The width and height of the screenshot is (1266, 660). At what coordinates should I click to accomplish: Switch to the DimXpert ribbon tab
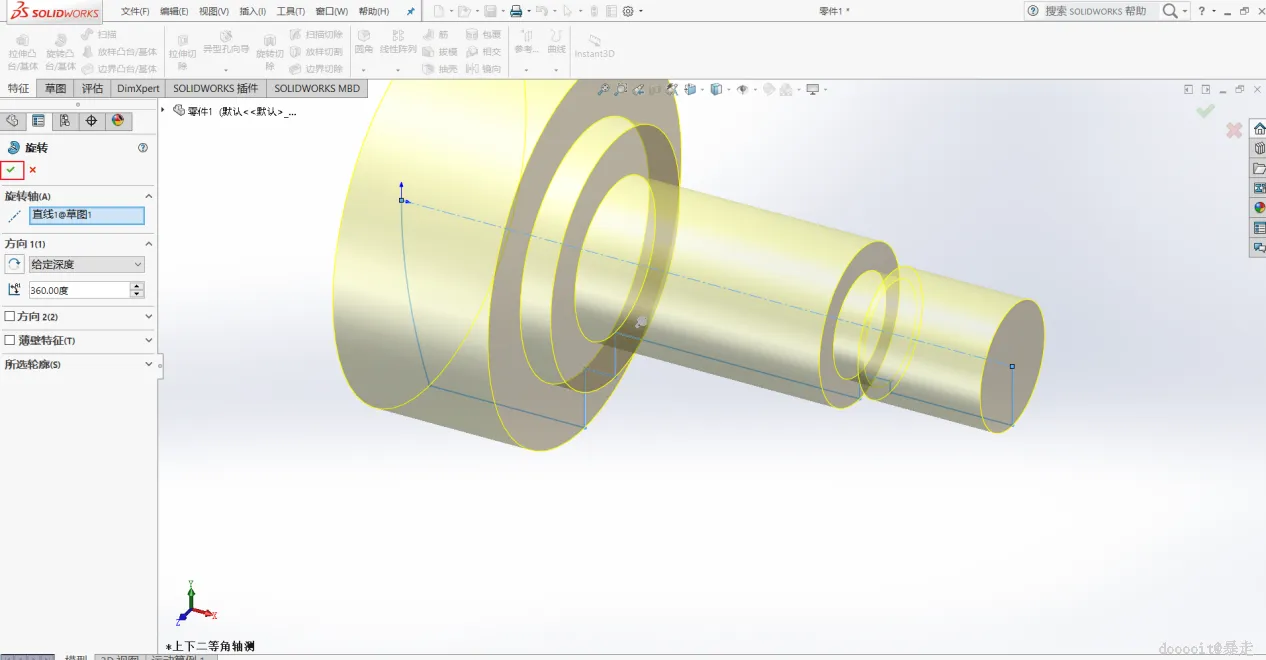coord(138,88)
